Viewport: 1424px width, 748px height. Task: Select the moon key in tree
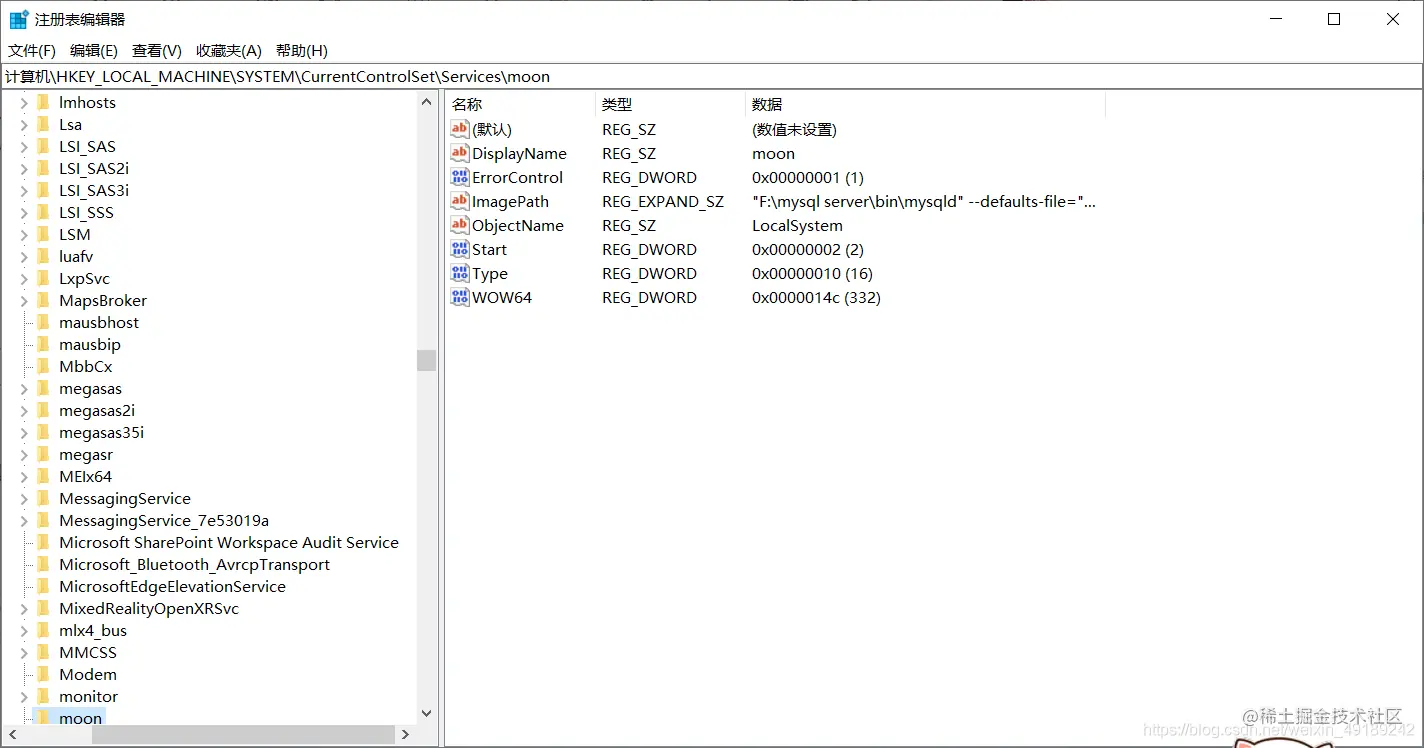pos(80,718)
